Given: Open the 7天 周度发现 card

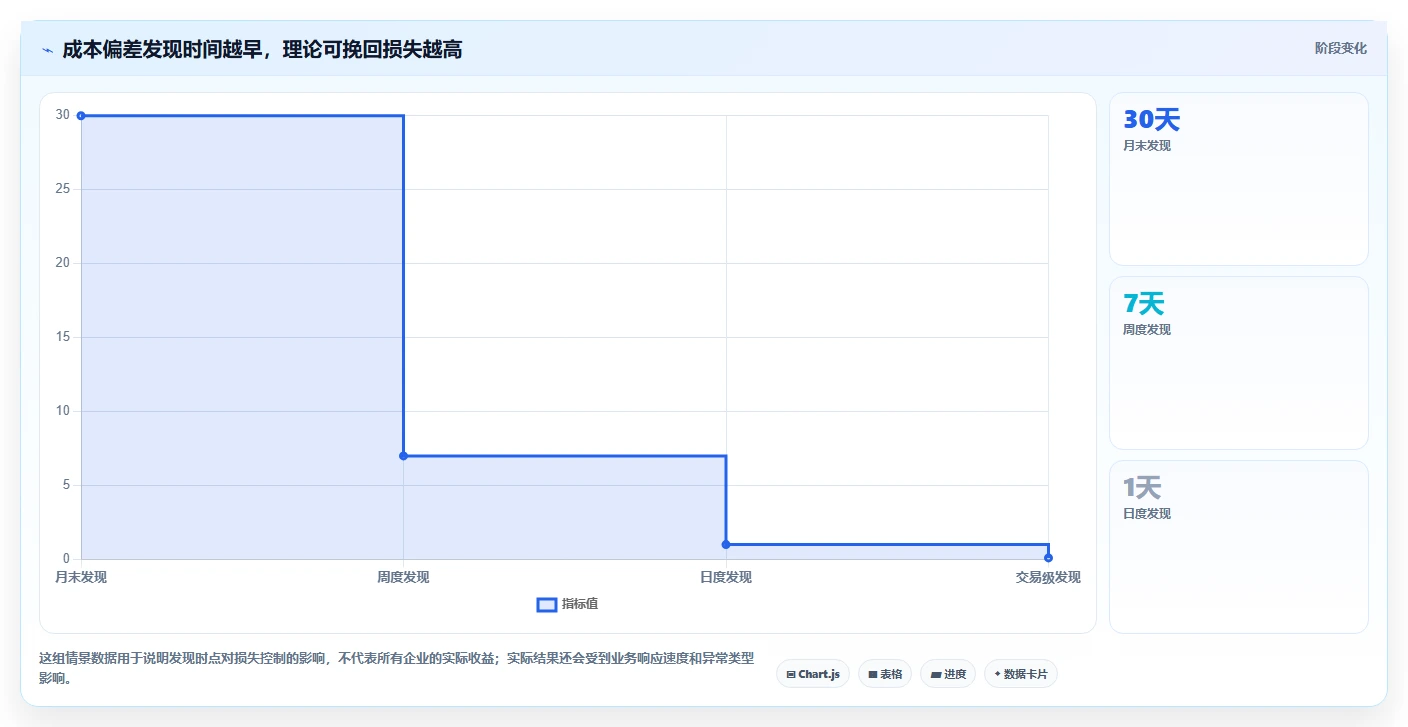Looking at the screenshot, I should (1238, 363).
